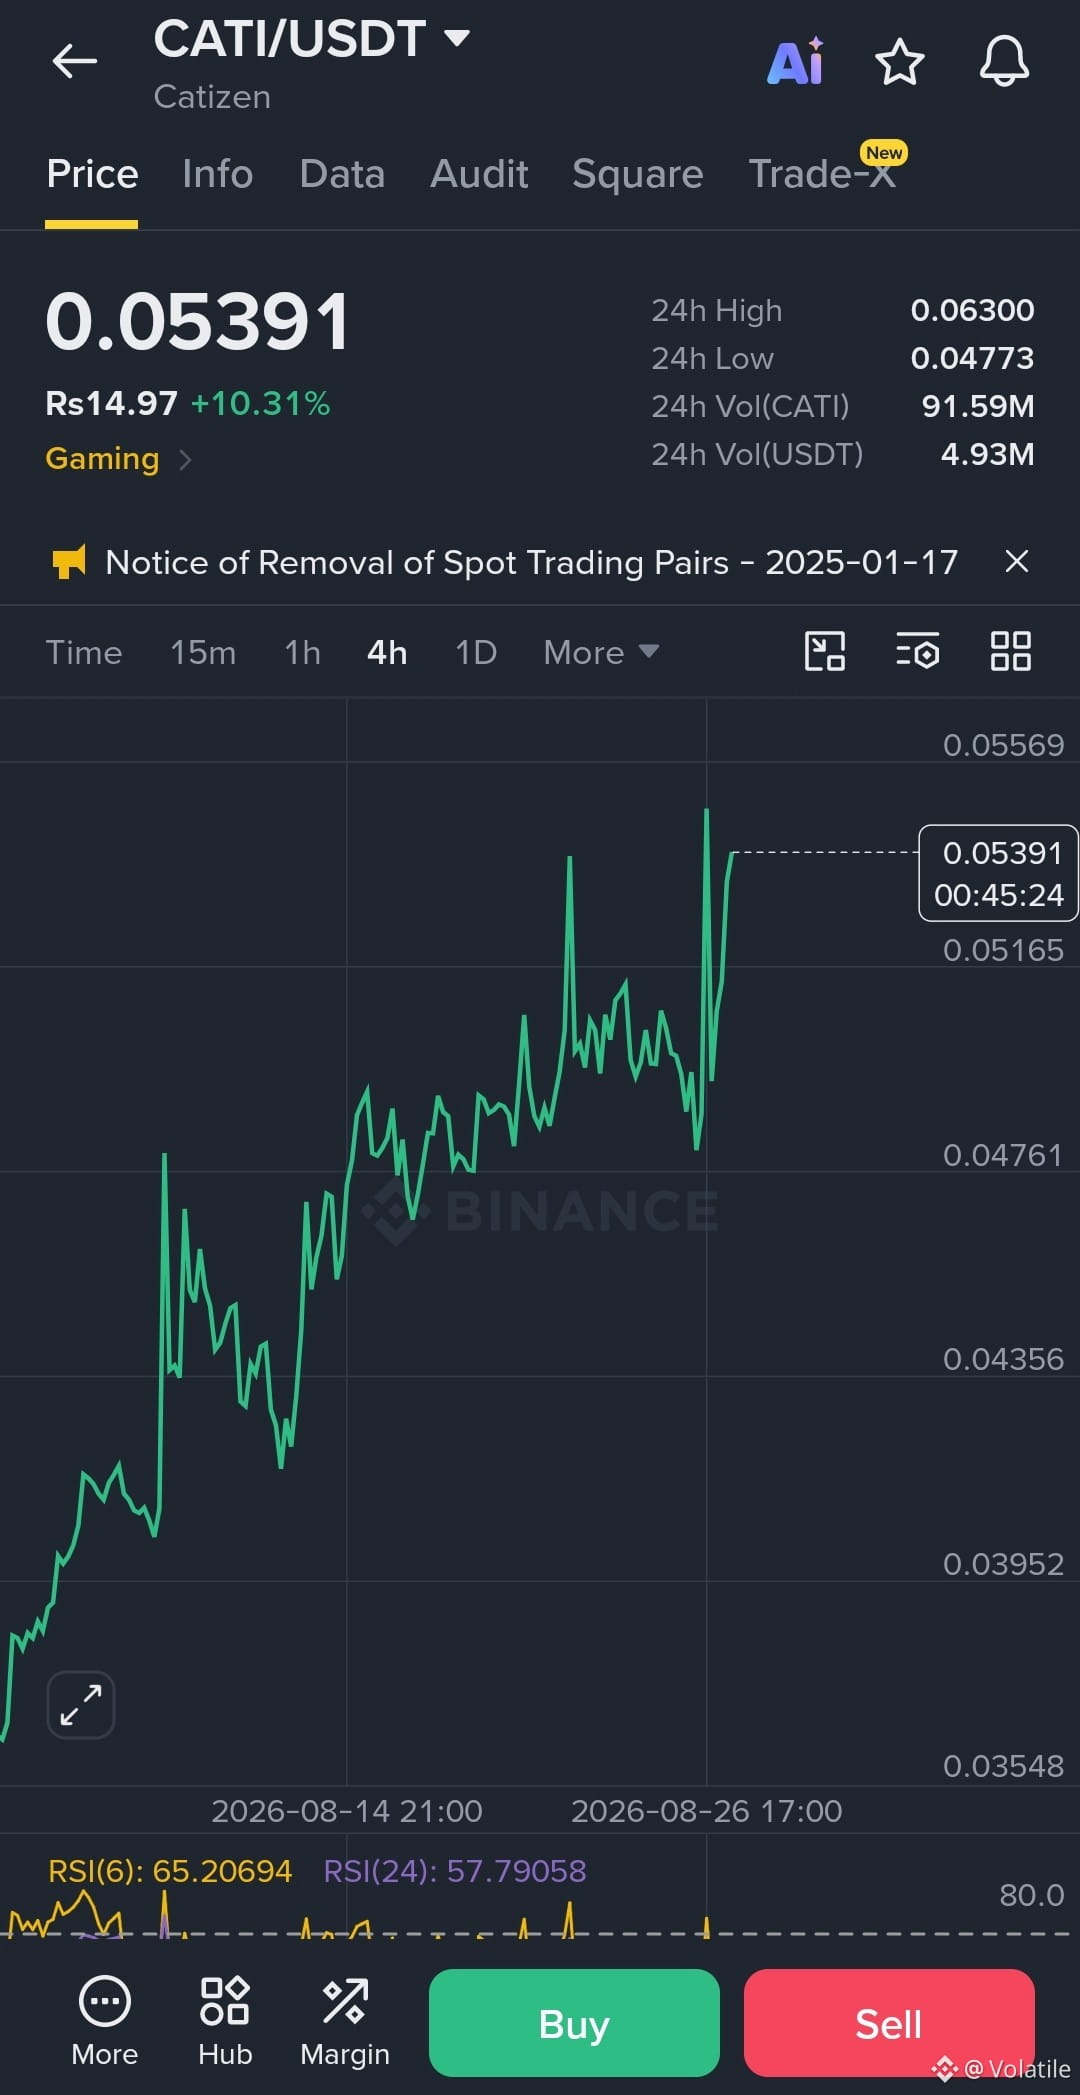Select the 15m chart interval
The width and height of the screenshot is (1080, 2095).
click(x=203, y=652)
